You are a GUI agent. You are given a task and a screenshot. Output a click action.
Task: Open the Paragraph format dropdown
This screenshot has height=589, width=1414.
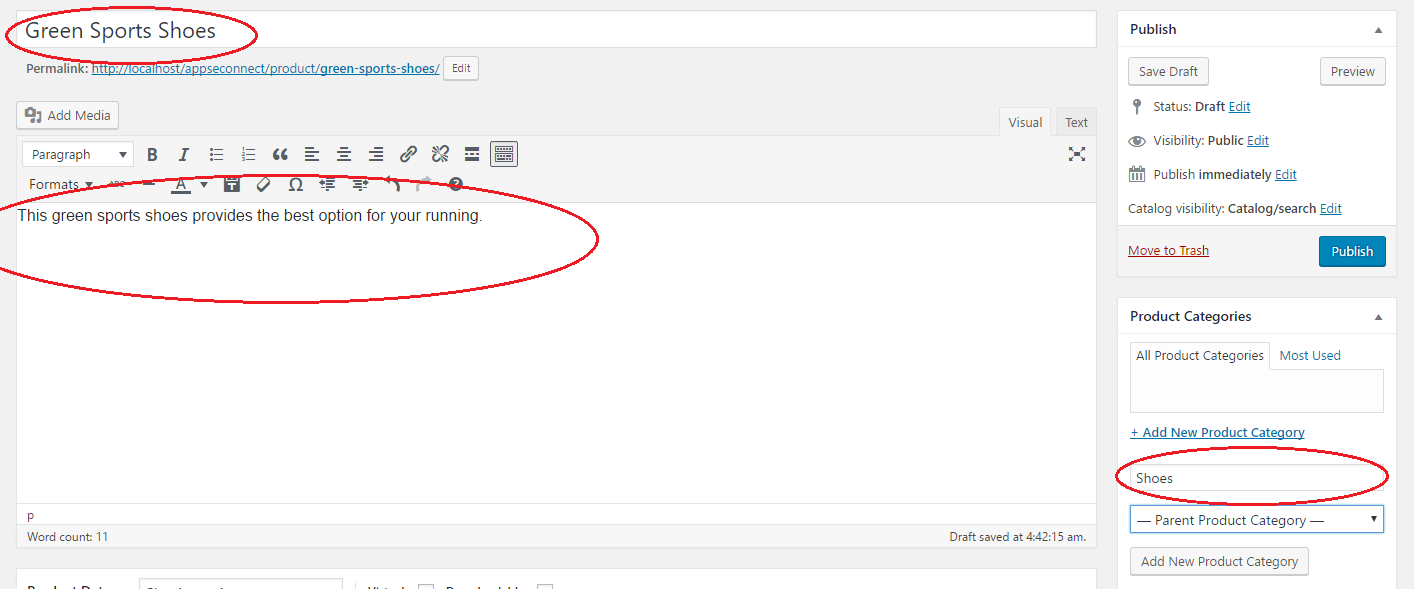78,154
